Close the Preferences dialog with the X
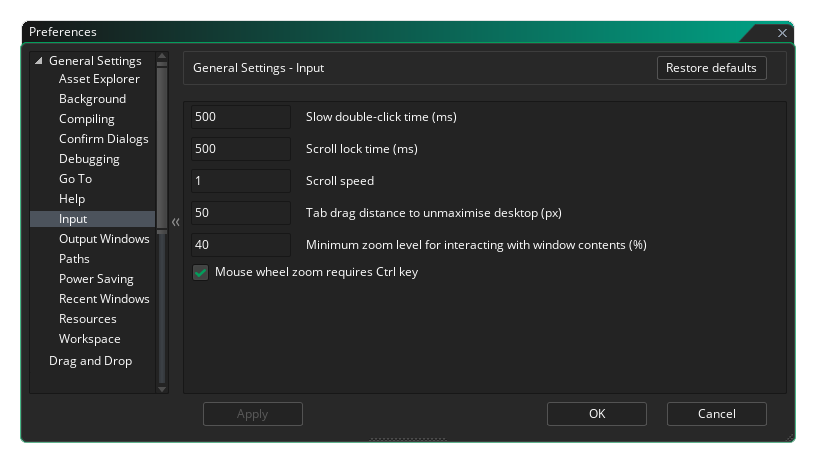This screenshot has width=816, height=463. tap(782, 33)
